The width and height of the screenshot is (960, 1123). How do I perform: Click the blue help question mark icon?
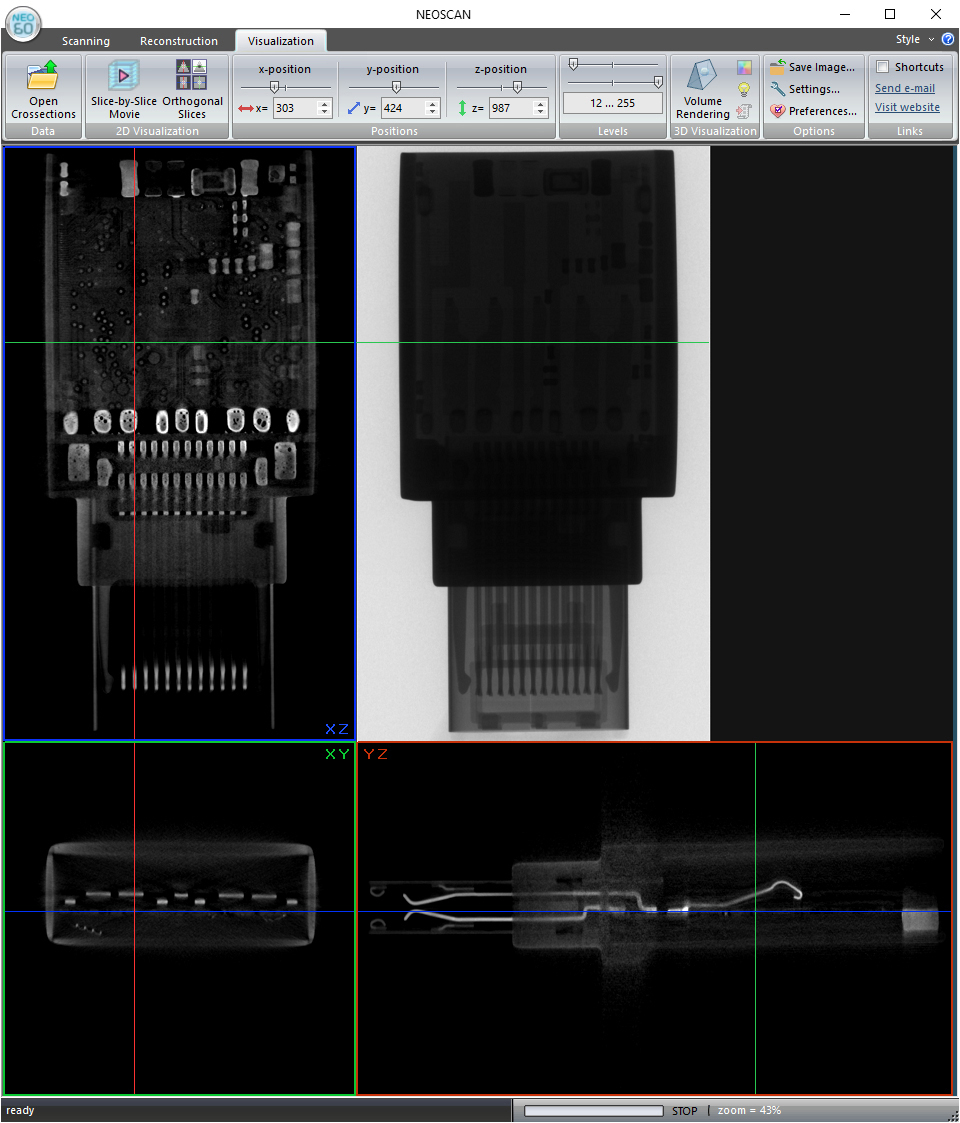(x=947, y=39)
